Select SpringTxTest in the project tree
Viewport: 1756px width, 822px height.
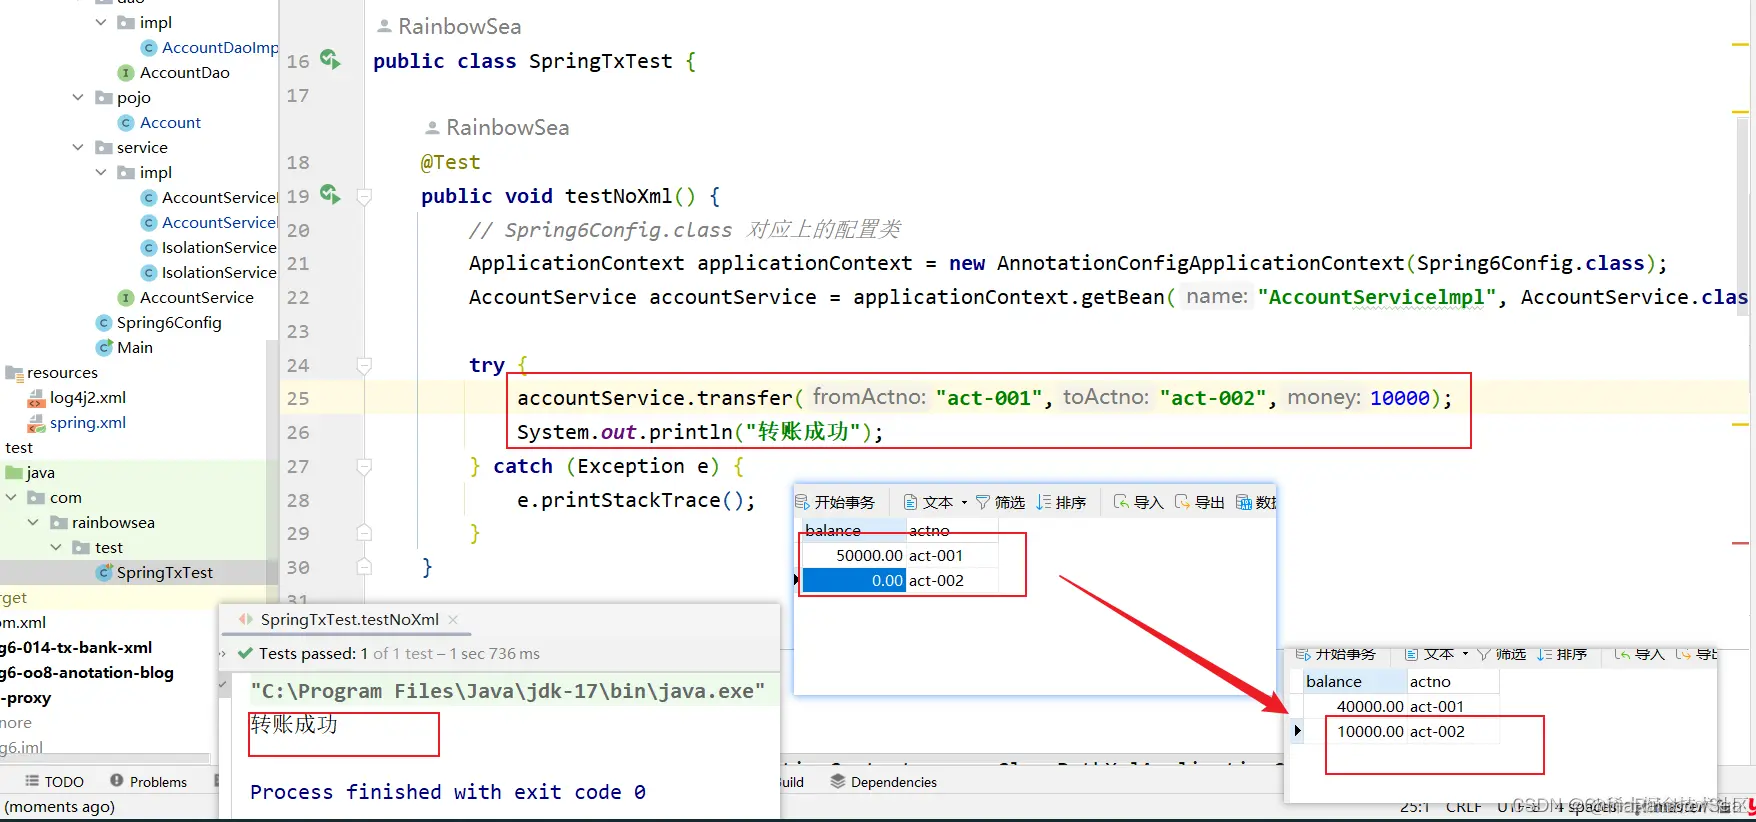click(165, 572)
